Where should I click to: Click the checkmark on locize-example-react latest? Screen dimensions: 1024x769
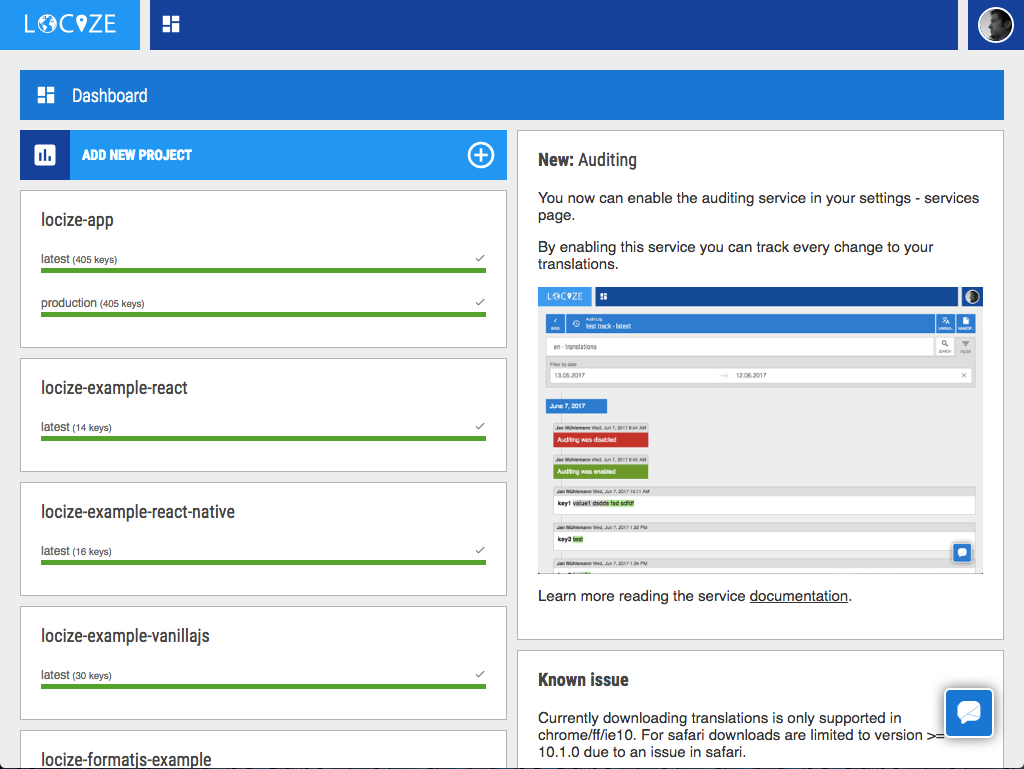click(x=480, y=426)
